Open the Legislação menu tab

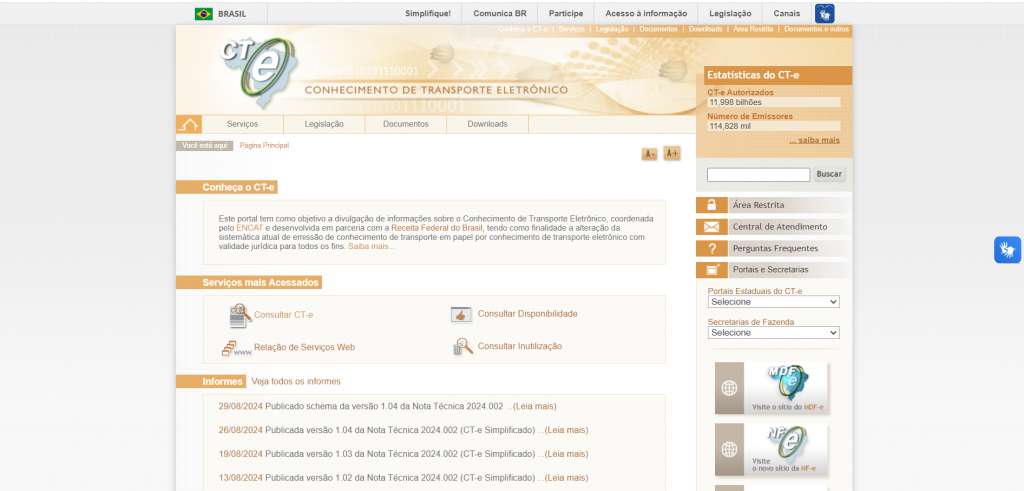[324, 124]
